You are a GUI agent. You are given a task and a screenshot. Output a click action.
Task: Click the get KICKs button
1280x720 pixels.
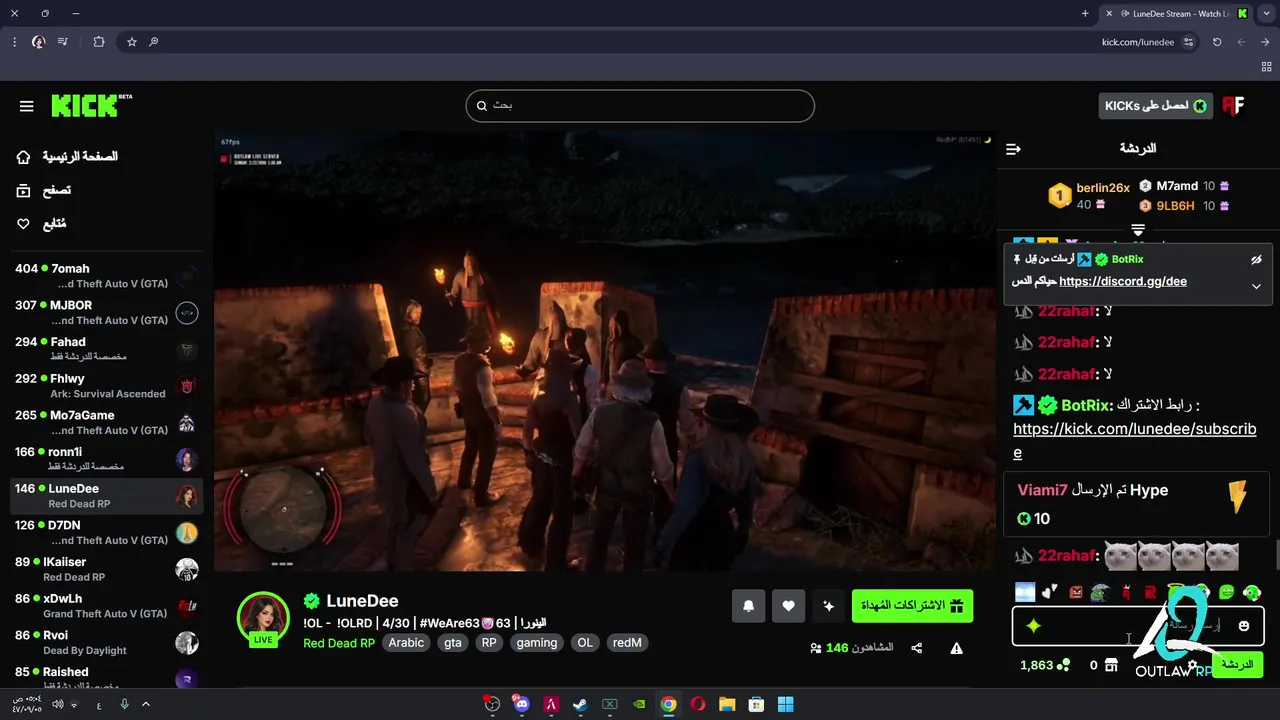click(x=1155, y=106)
